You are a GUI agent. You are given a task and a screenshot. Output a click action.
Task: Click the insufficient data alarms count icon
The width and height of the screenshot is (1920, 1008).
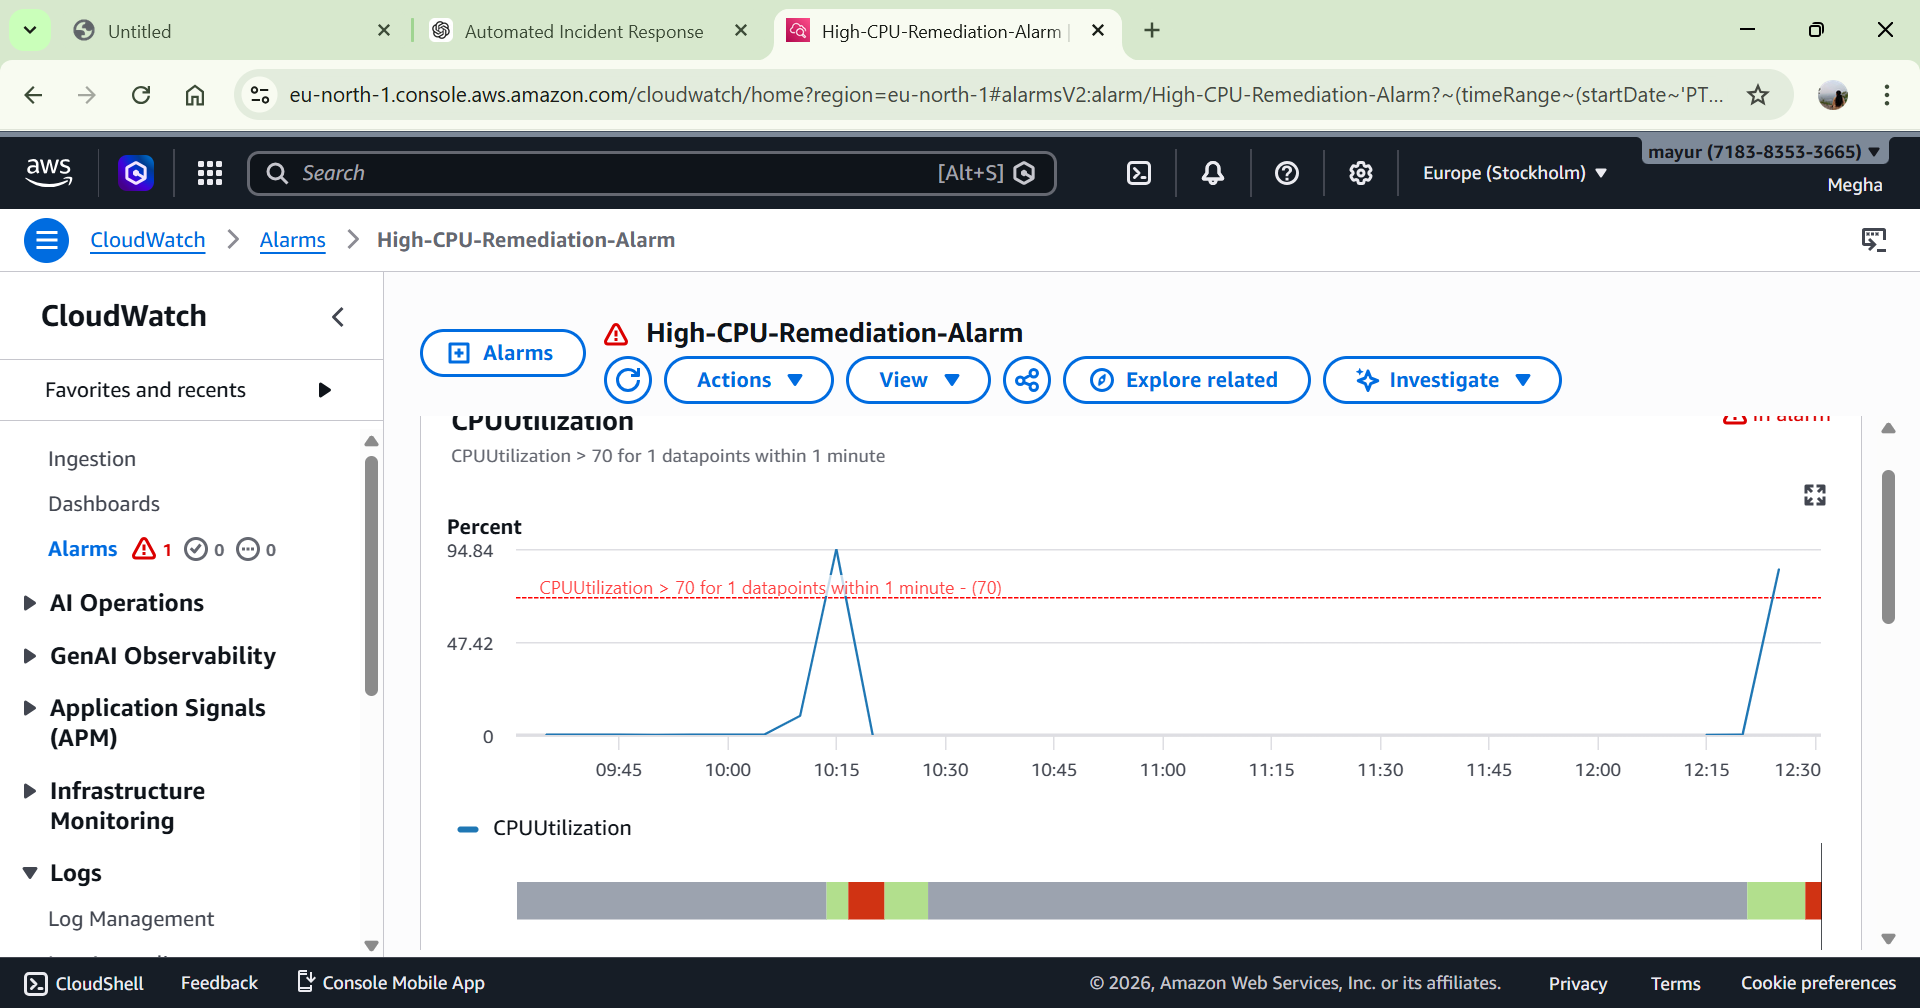(248, 549)
